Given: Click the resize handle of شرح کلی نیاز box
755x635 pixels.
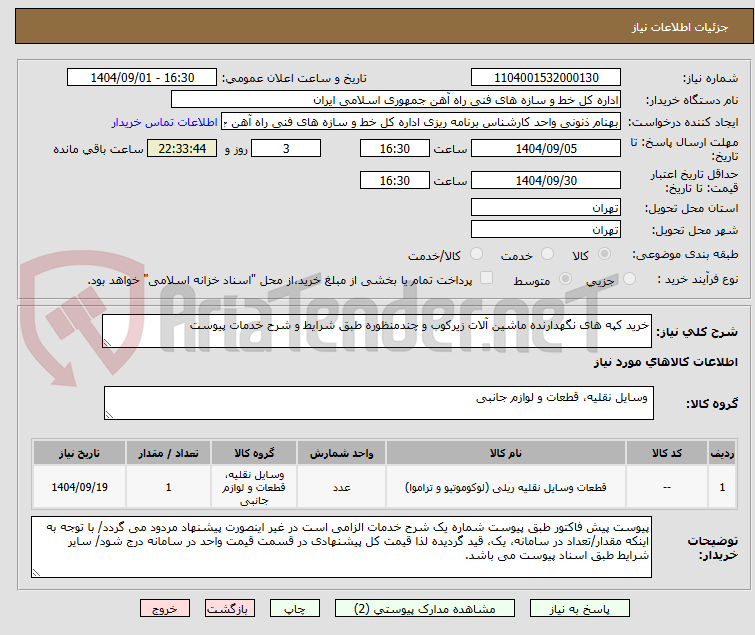Looking at the screenshot, I should click(107, 343).
